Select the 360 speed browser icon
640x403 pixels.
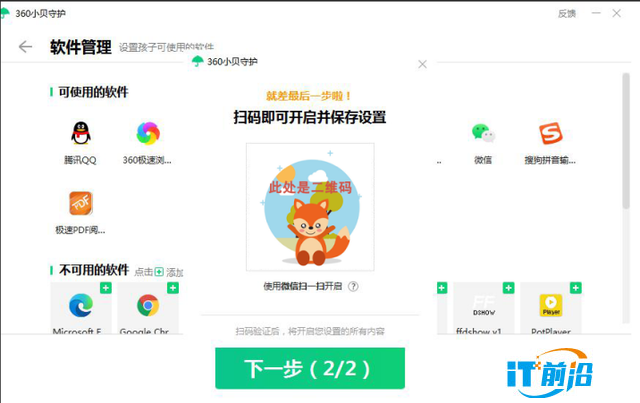click(148, 134)
